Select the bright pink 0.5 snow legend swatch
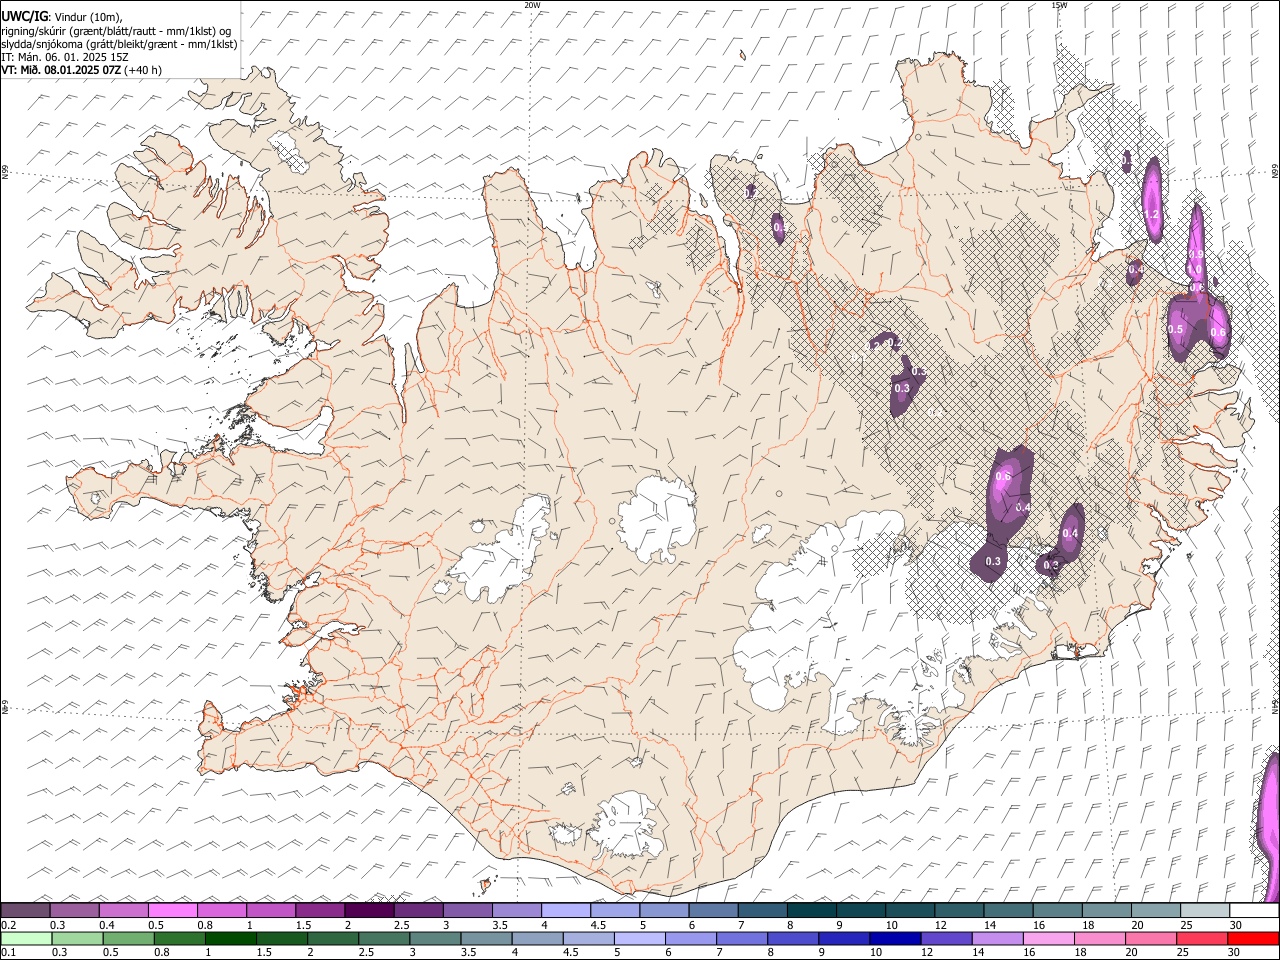The width and height of the screenshot is (1280, 960). point(172,911)
